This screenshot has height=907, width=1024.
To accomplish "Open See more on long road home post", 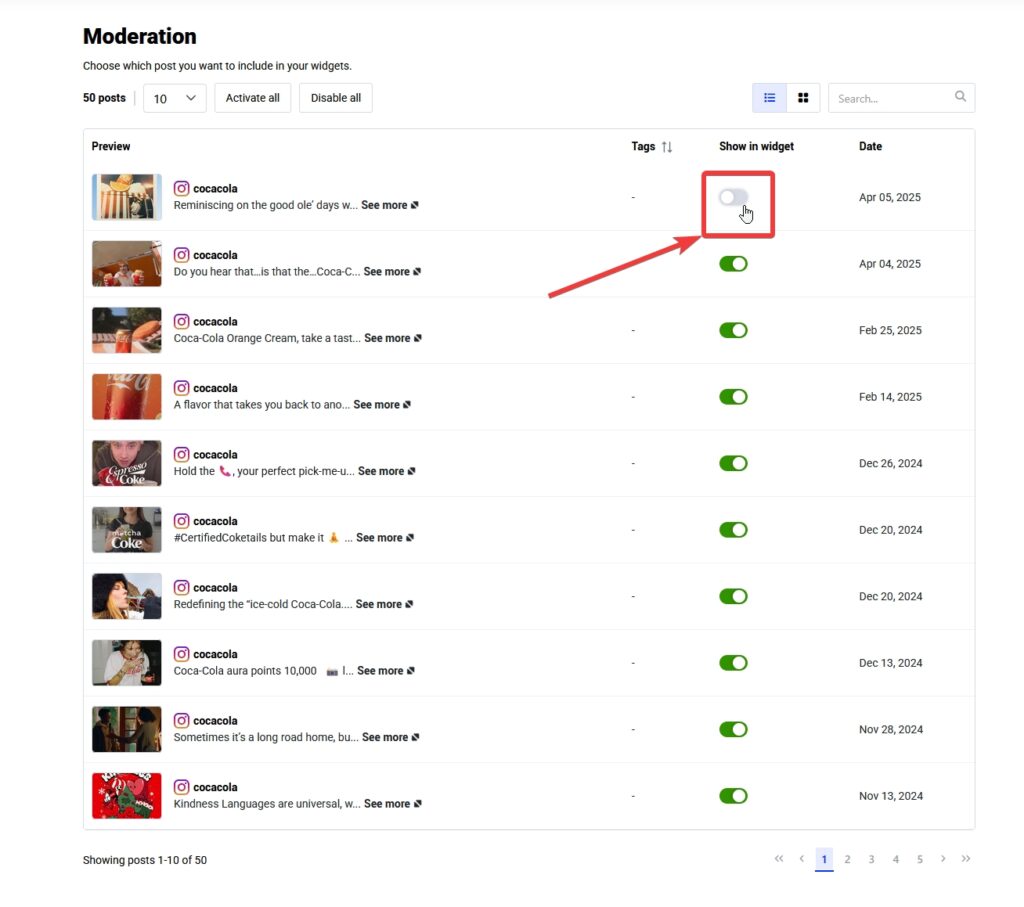I will click(391, 737).
